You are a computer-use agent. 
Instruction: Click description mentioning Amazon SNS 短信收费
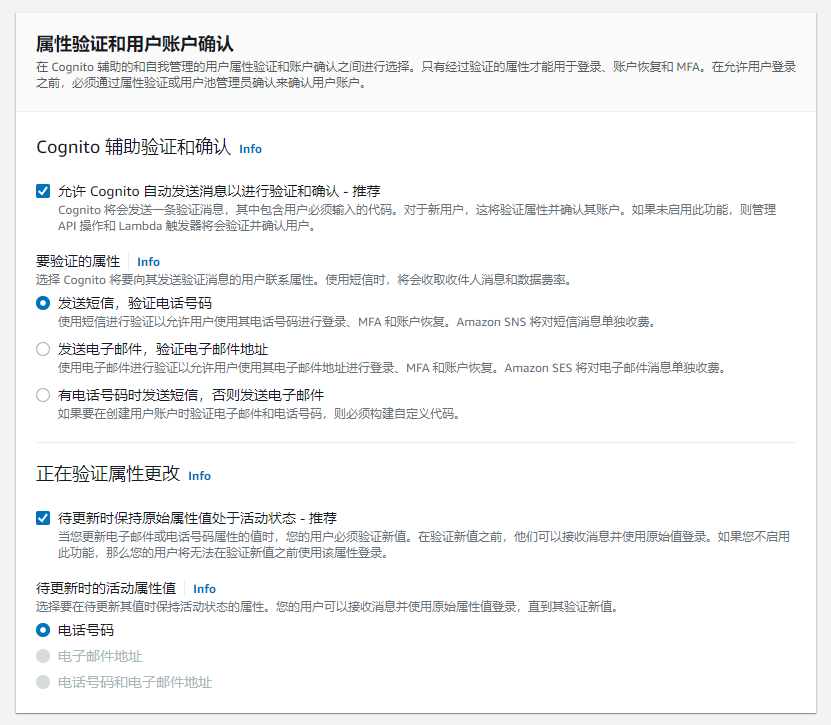357,322
